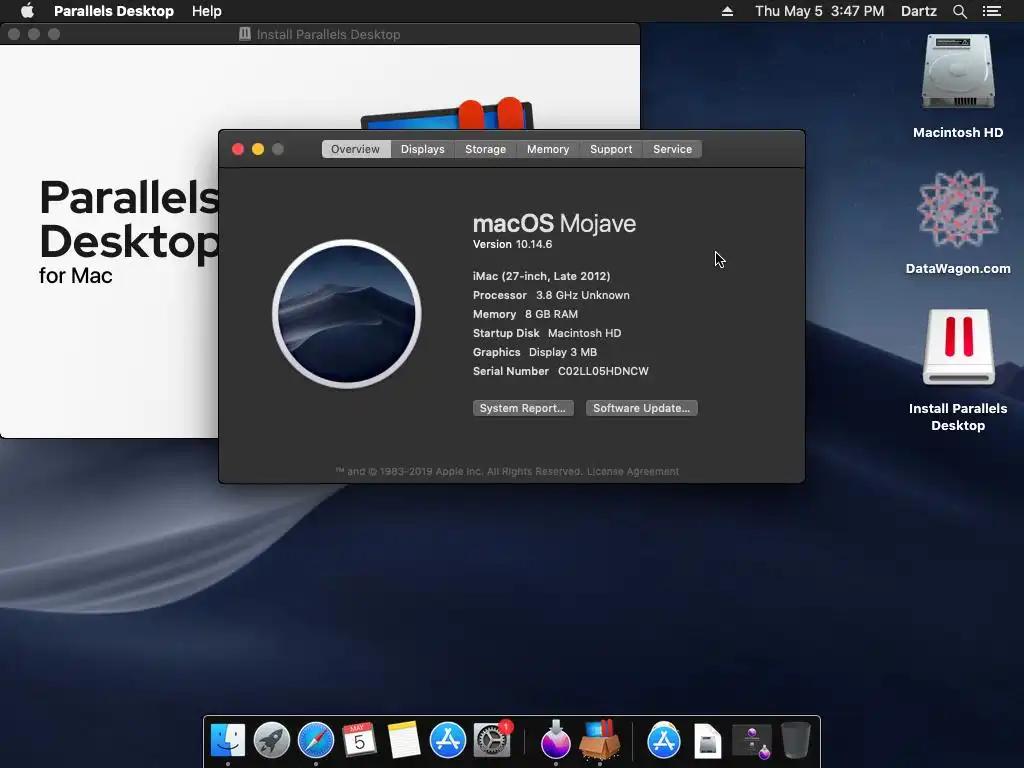Open Calendar icon showing May 5
Screen dimensions: 1024x768
(359, 741)
